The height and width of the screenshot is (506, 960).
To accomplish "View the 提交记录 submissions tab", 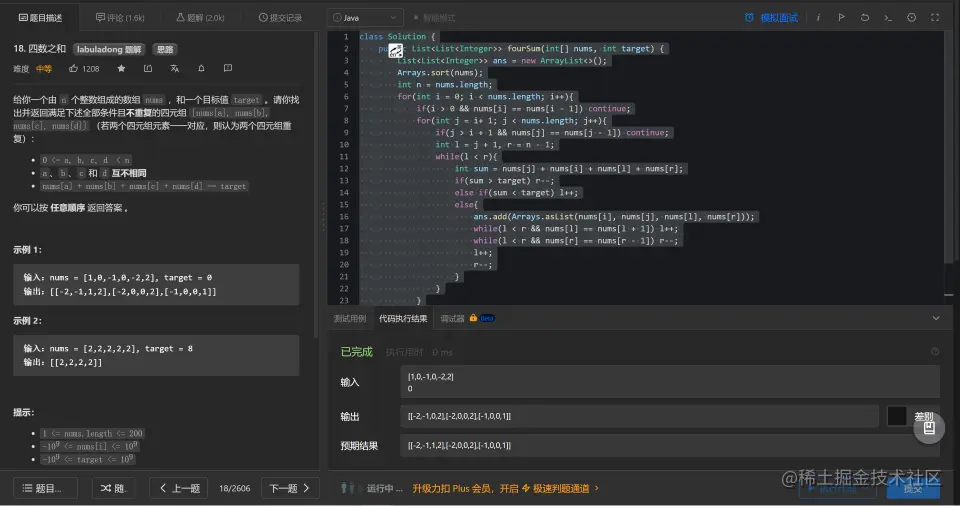I will click(280, 18).
